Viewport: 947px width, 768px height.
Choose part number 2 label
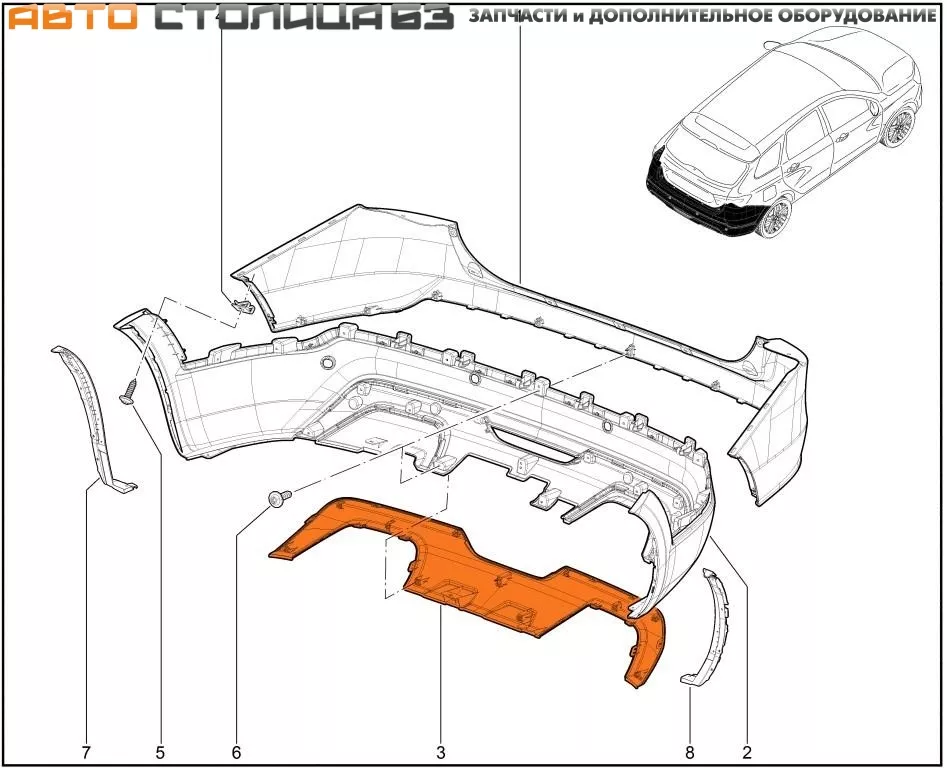pos(746,751)
